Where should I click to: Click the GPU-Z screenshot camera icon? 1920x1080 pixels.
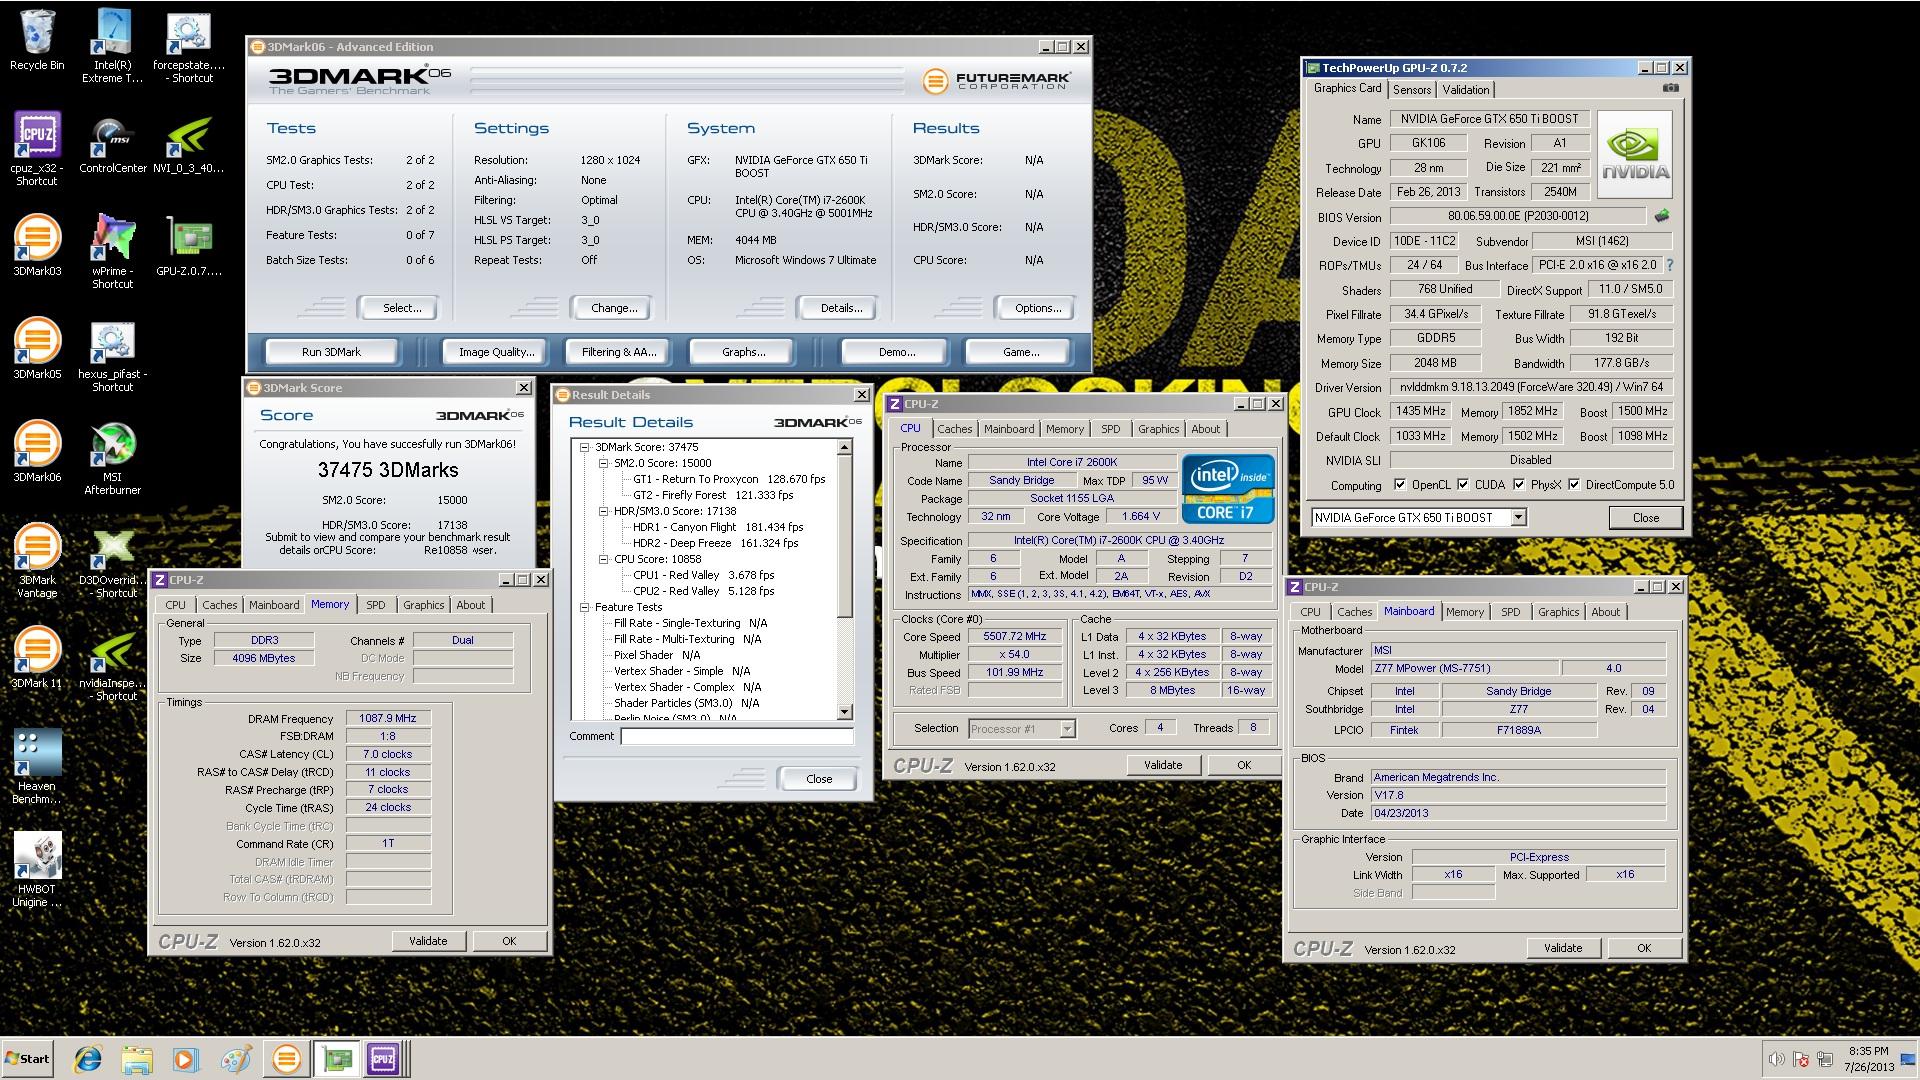click(x=1670, y=88)
